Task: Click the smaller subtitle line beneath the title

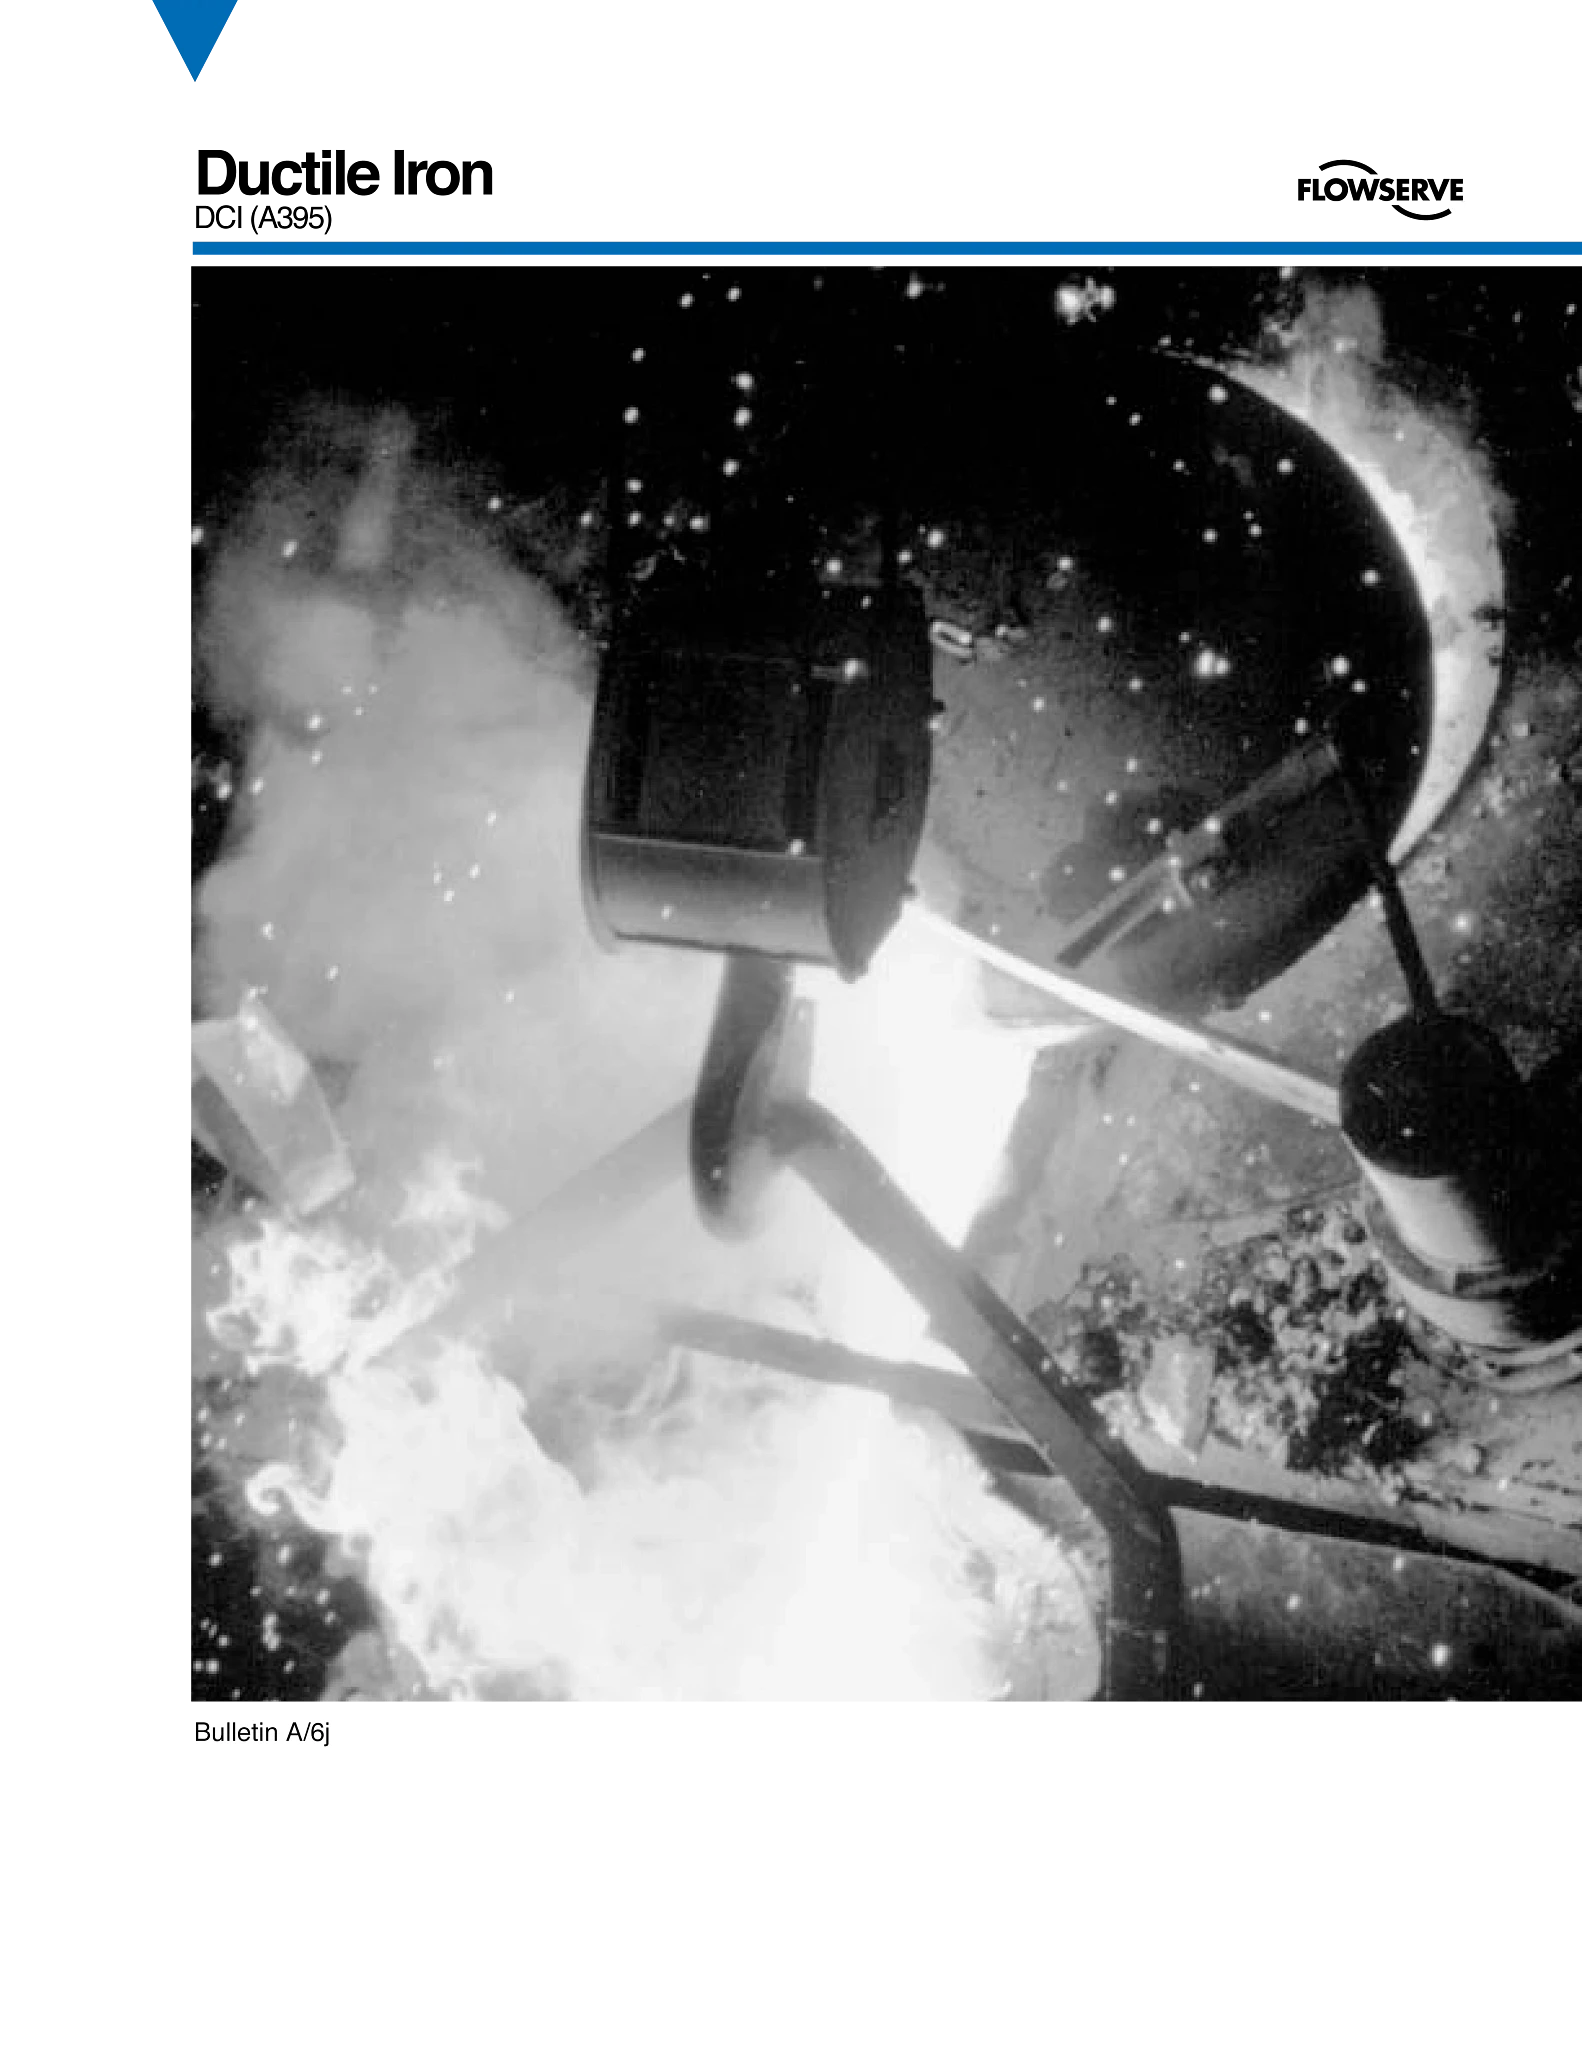Action: pyautogui.click(x=262, y=215)
